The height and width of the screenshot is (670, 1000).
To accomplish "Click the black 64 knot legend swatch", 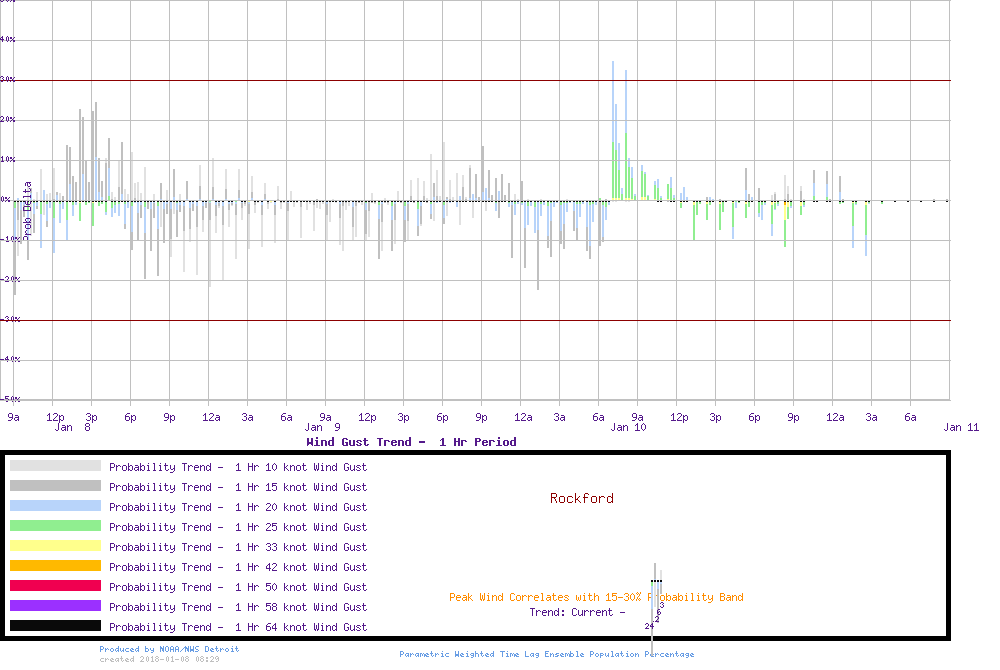I will pos(55,626).
